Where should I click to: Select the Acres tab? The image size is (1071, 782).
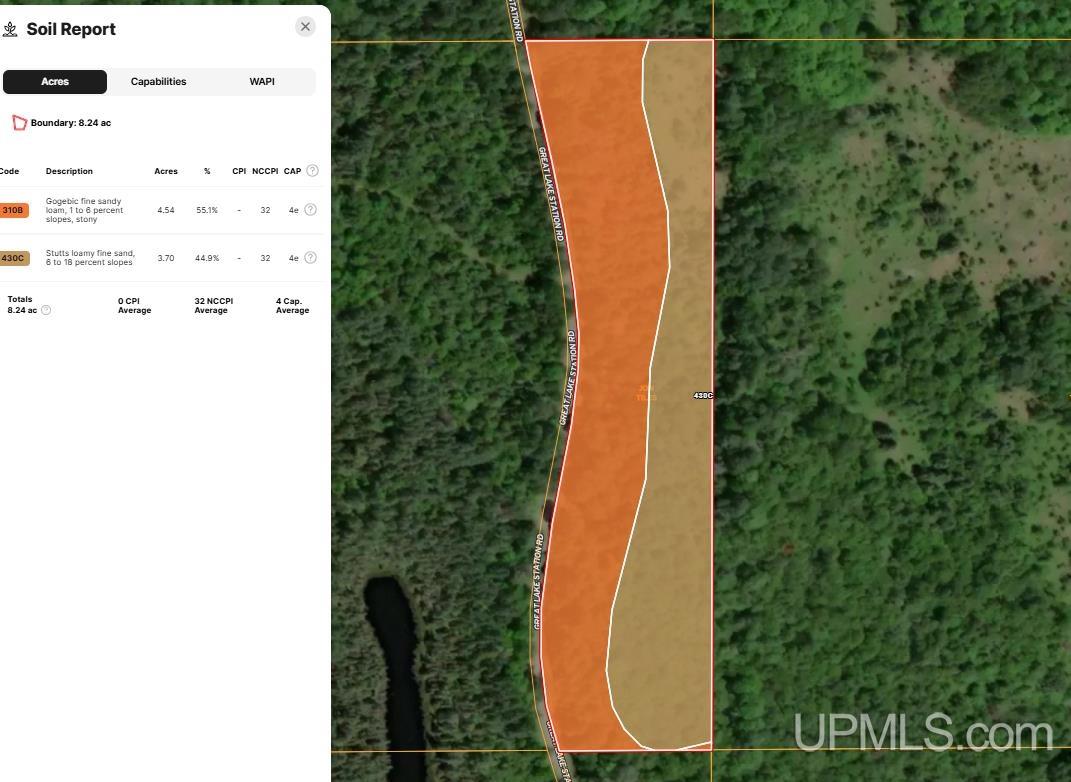tap(55, 82)
